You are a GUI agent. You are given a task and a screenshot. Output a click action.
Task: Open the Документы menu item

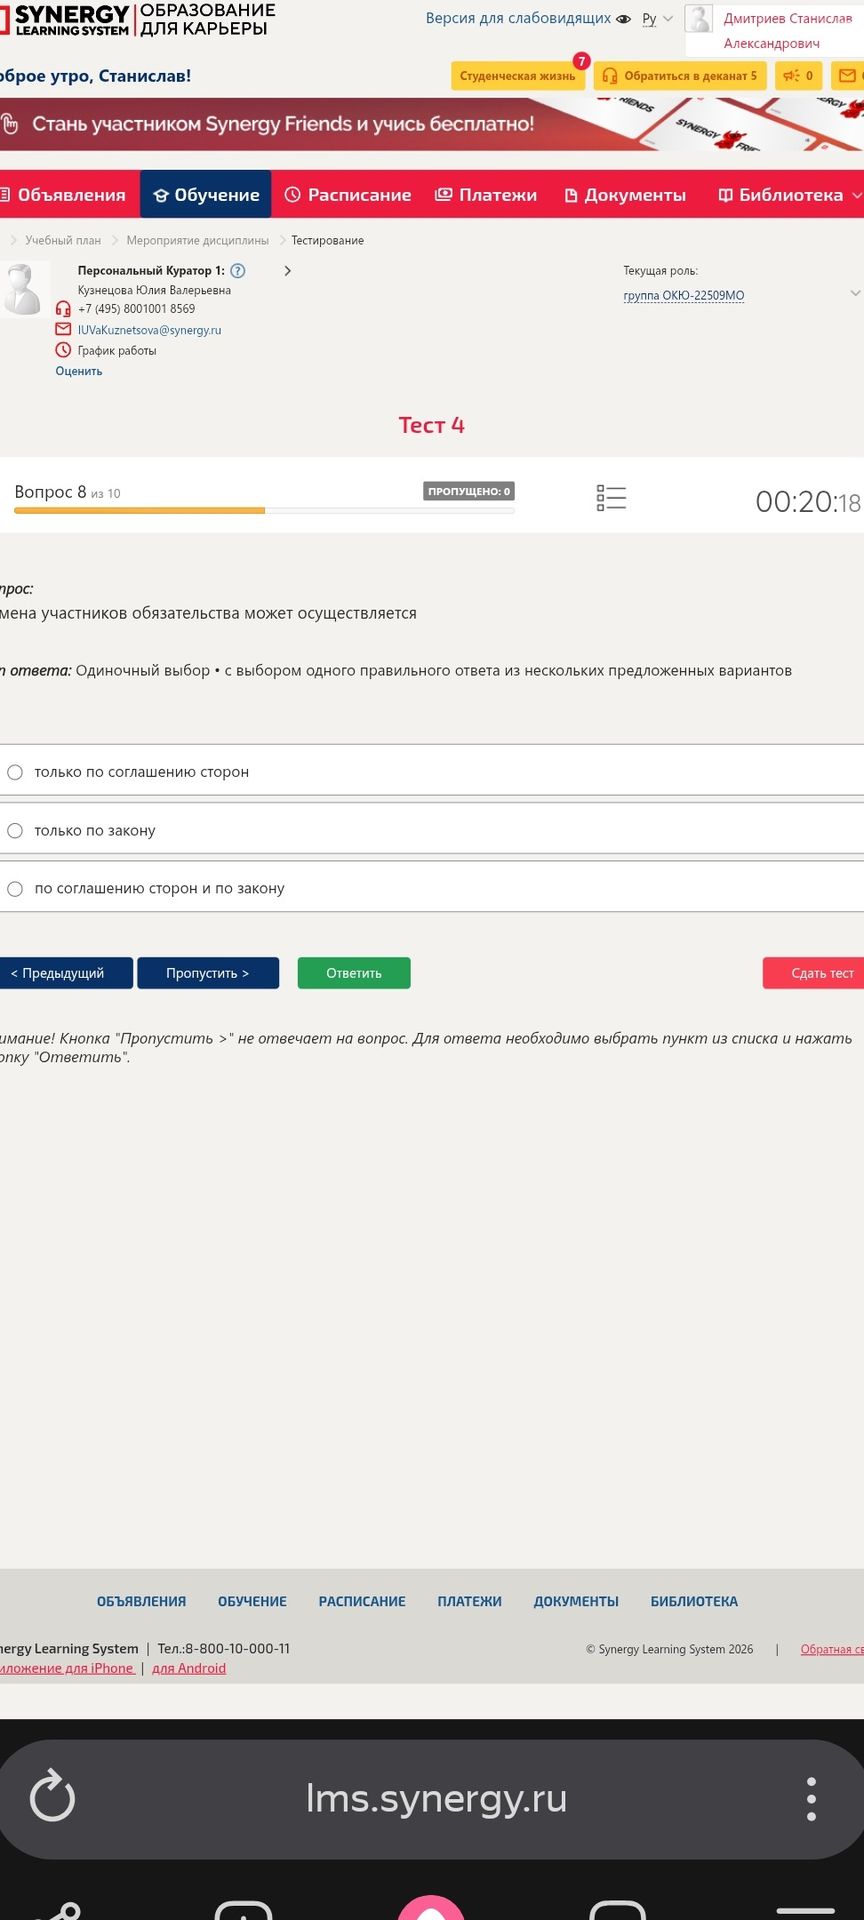(626, 195)
